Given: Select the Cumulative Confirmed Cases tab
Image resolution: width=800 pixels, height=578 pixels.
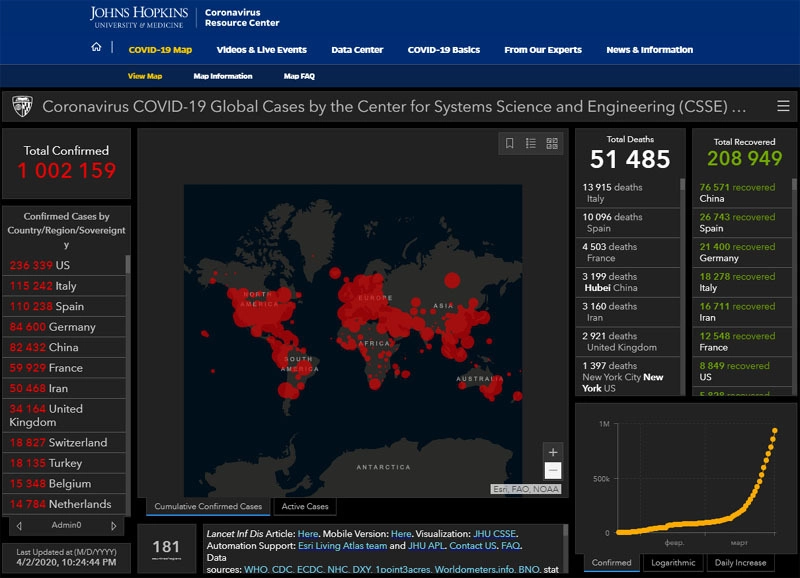Looking at the screenshot, I should (x=208, y=507).
